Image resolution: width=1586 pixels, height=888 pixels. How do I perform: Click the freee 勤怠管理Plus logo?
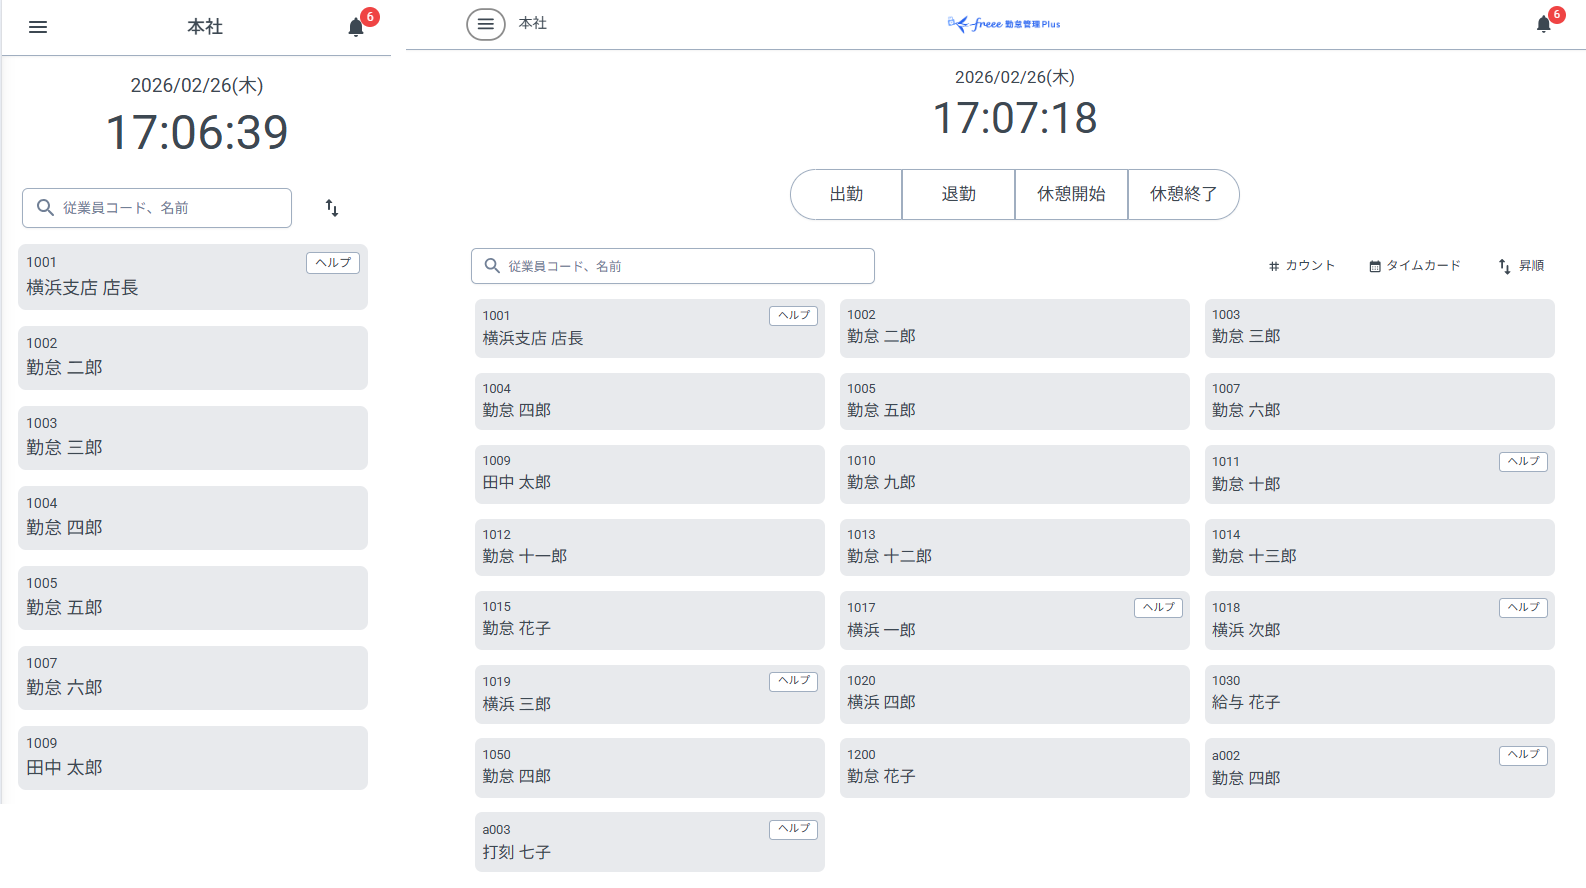coord(1004,24)
